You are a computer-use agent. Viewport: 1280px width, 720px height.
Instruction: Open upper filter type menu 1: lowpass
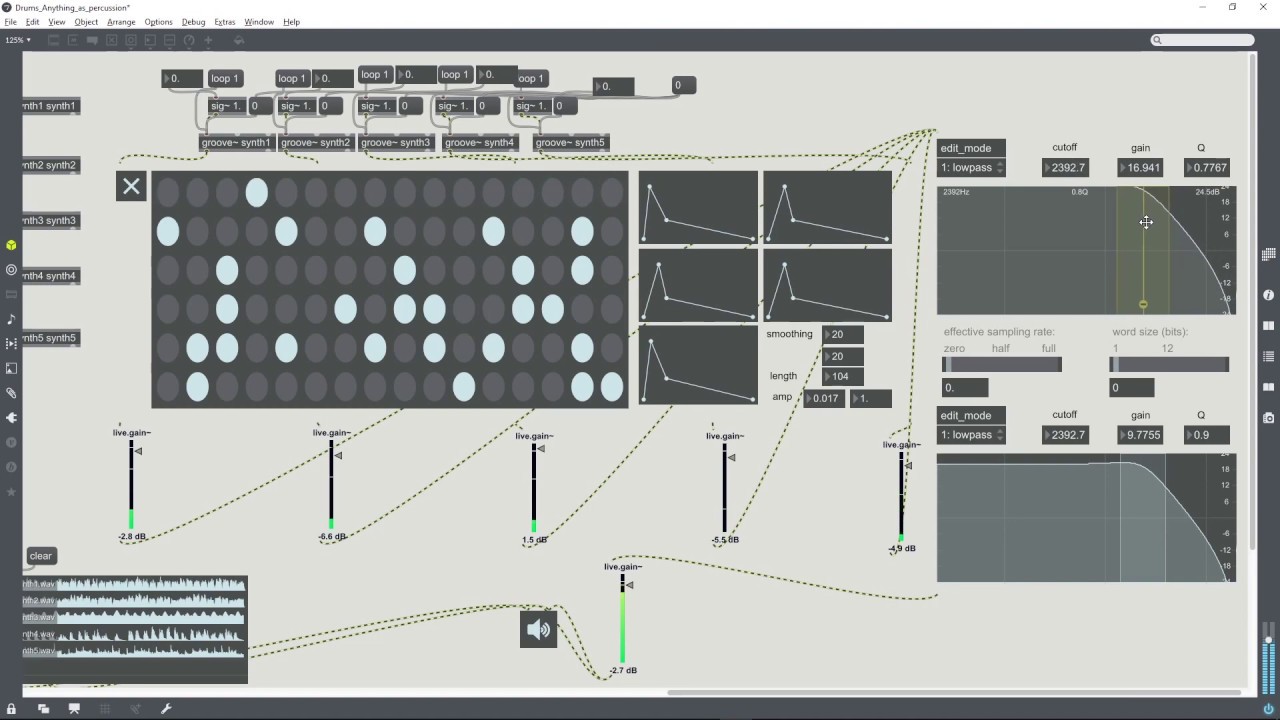[x=971, y=168]
